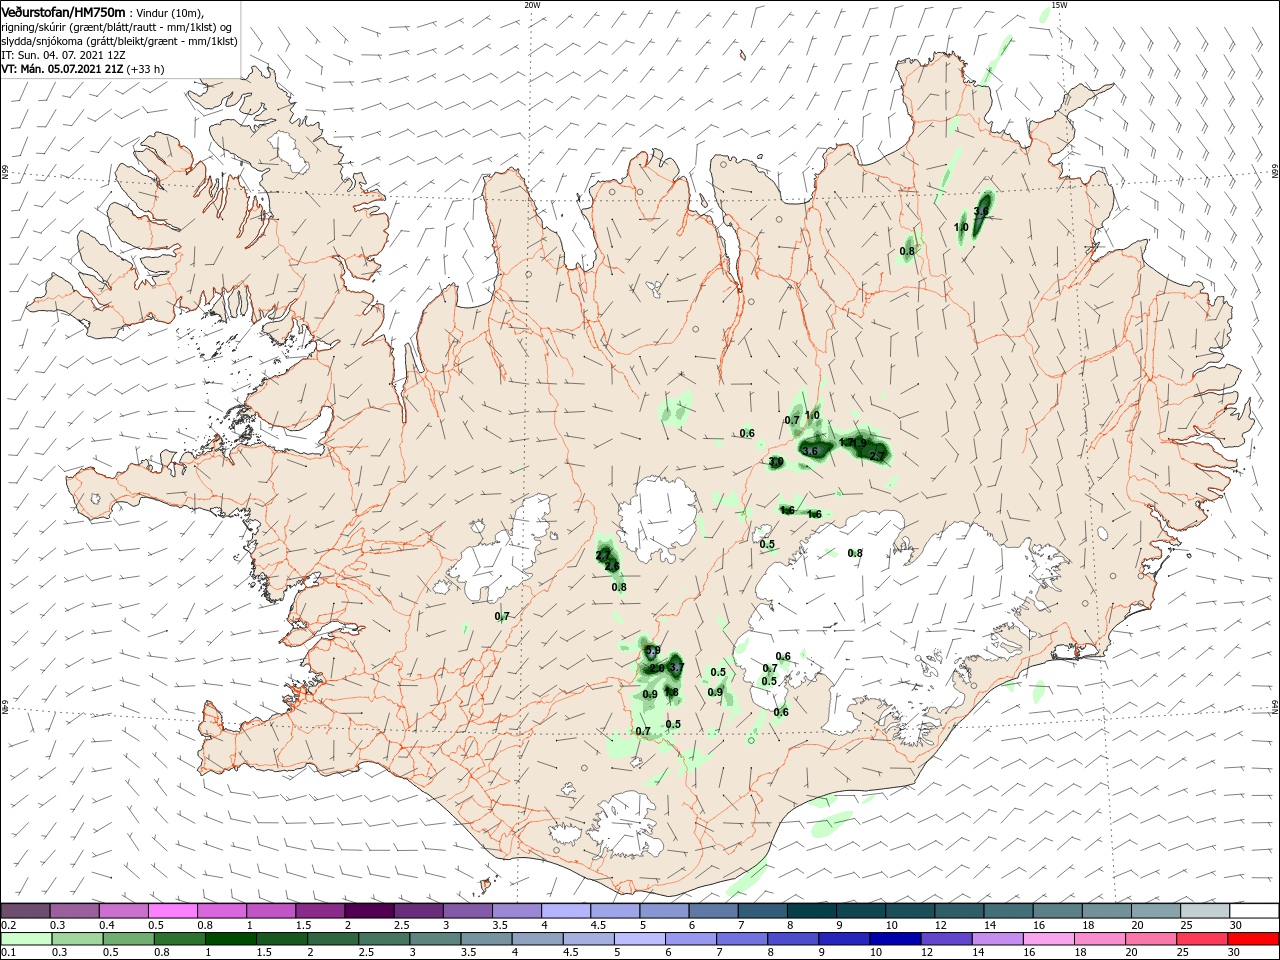Click the darkest teal swatch starting at 8 in upper legend
This screenshot has width=1280, height=960.
tap(812, 911)
